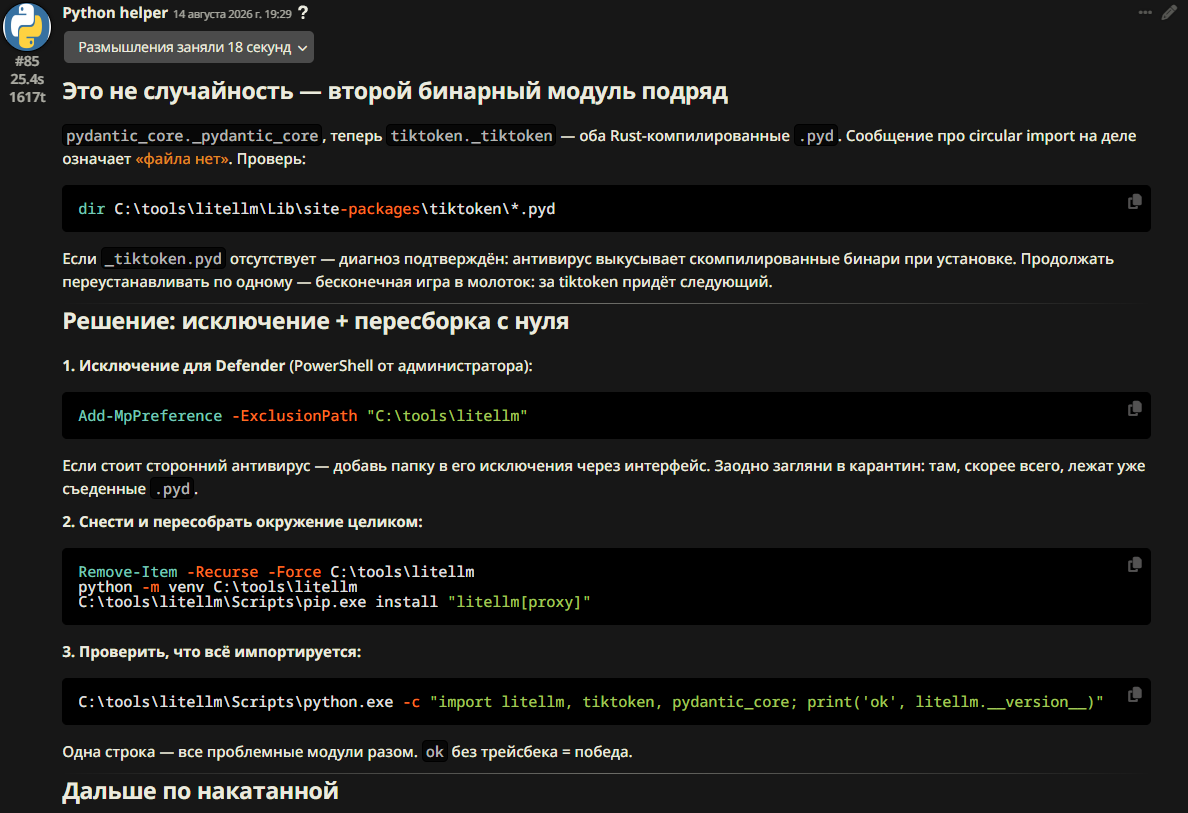This screenshot has height=813, width=1188.
Task: Click message number #85
Action: (27, 61)
